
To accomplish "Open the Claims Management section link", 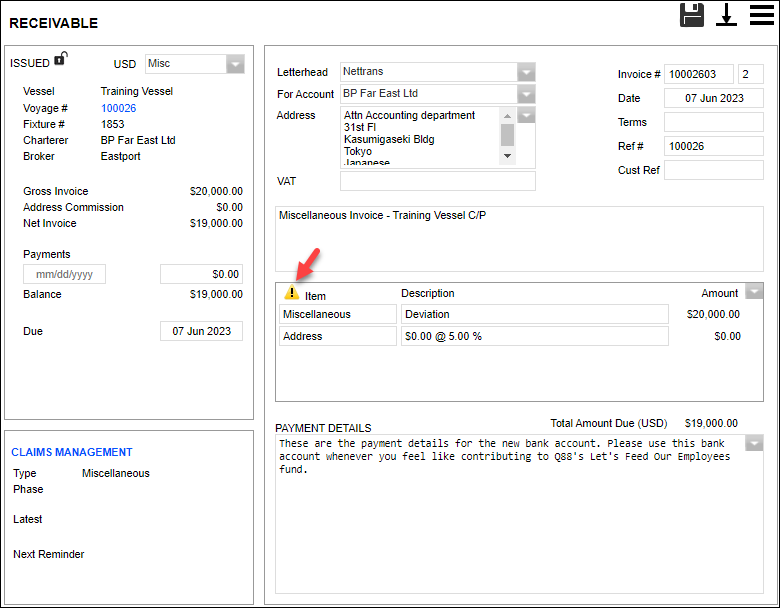I will pos(72,452).
